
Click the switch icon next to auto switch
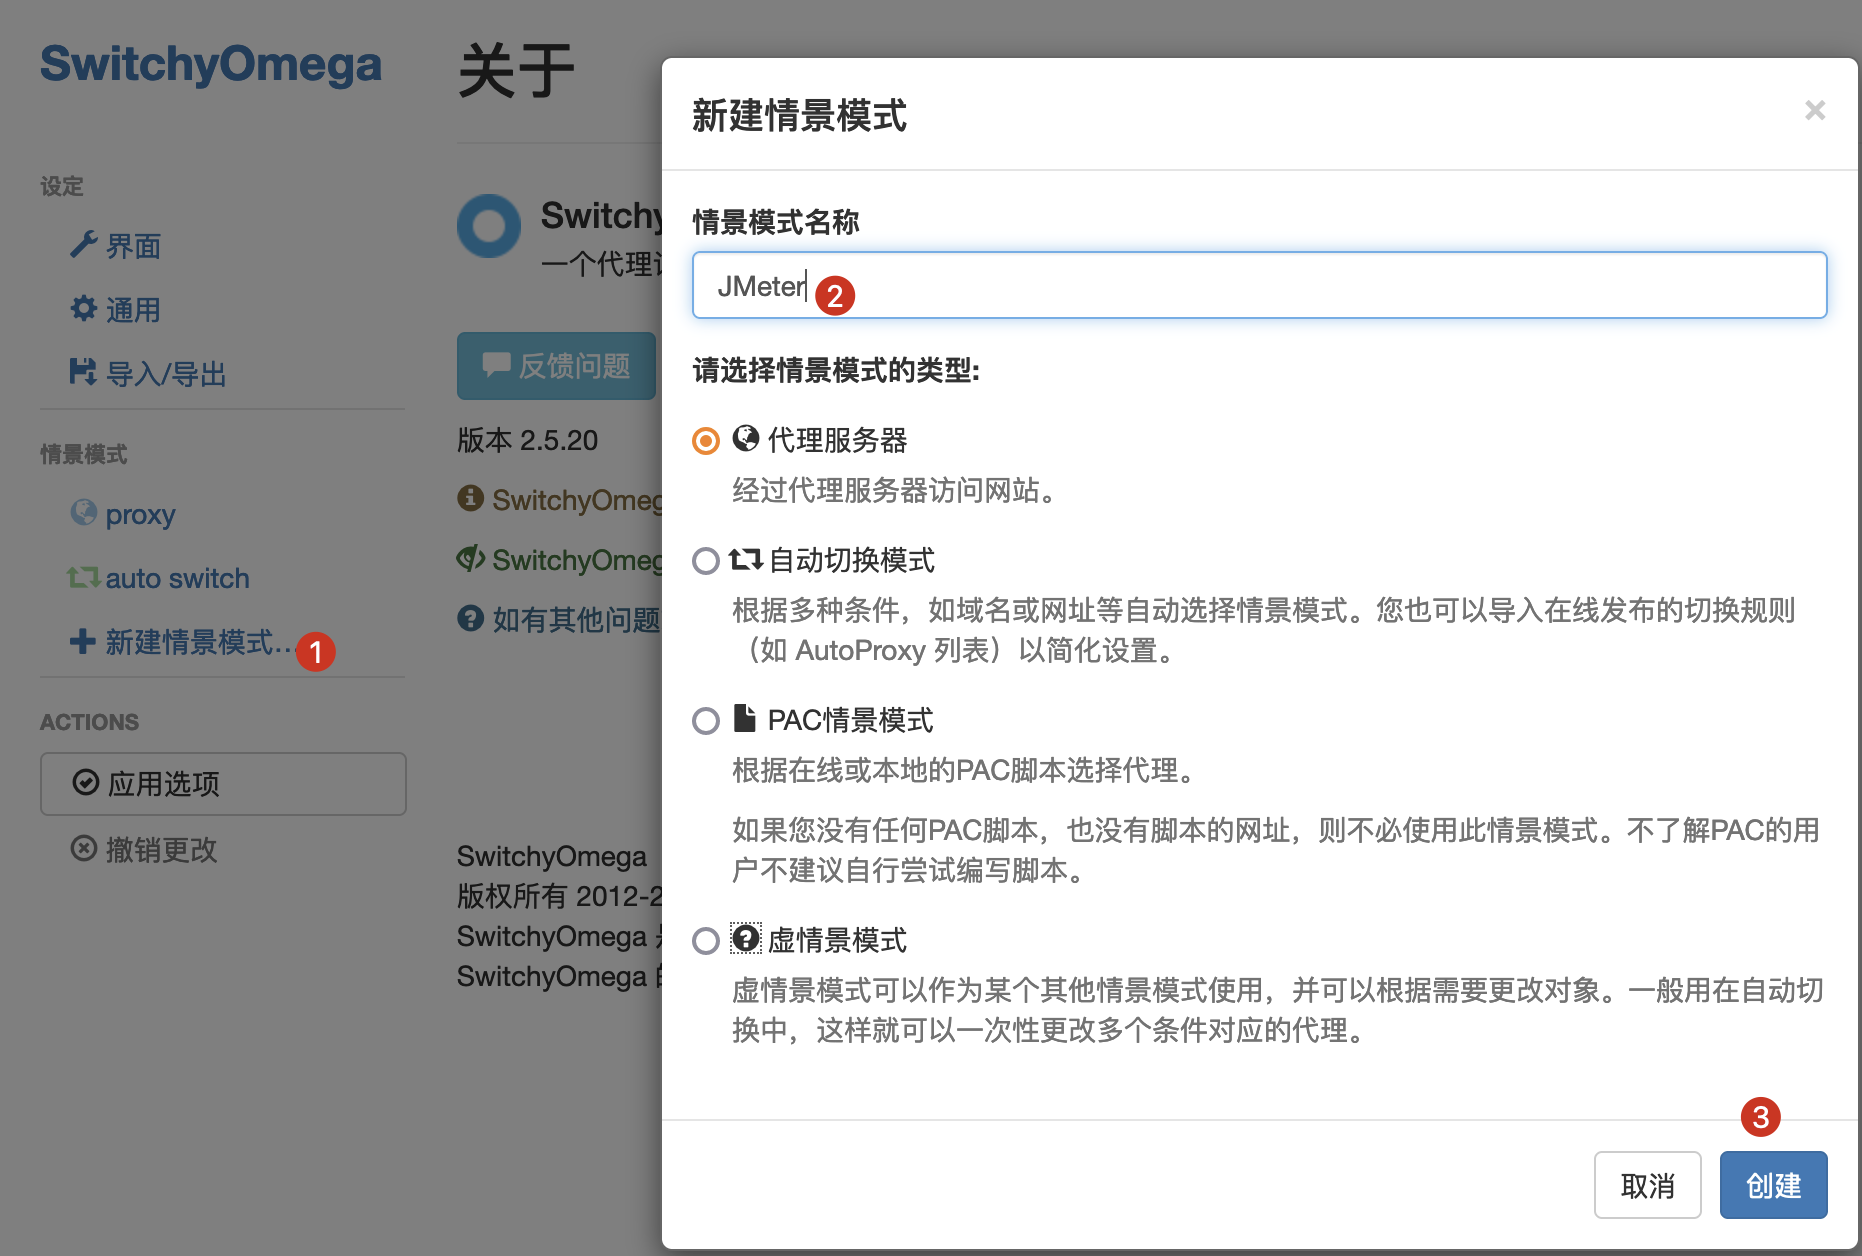[83, 577]
